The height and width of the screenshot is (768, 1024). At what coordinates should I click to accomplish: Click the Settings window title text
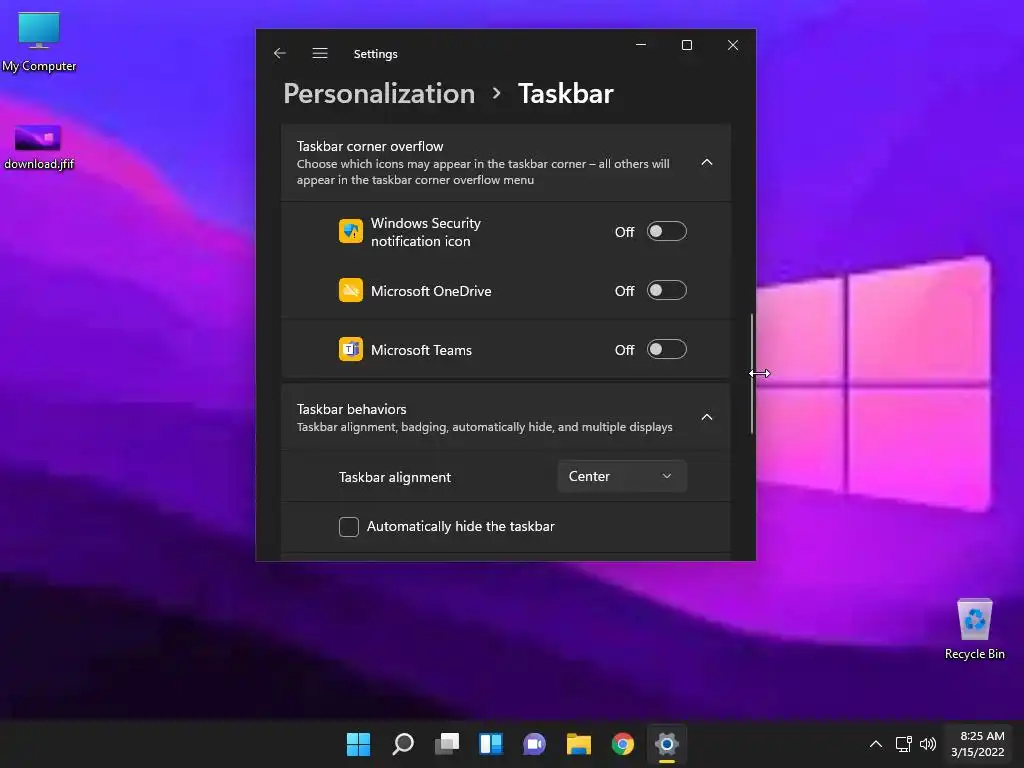pyautogui.click(x=376, y=54)
